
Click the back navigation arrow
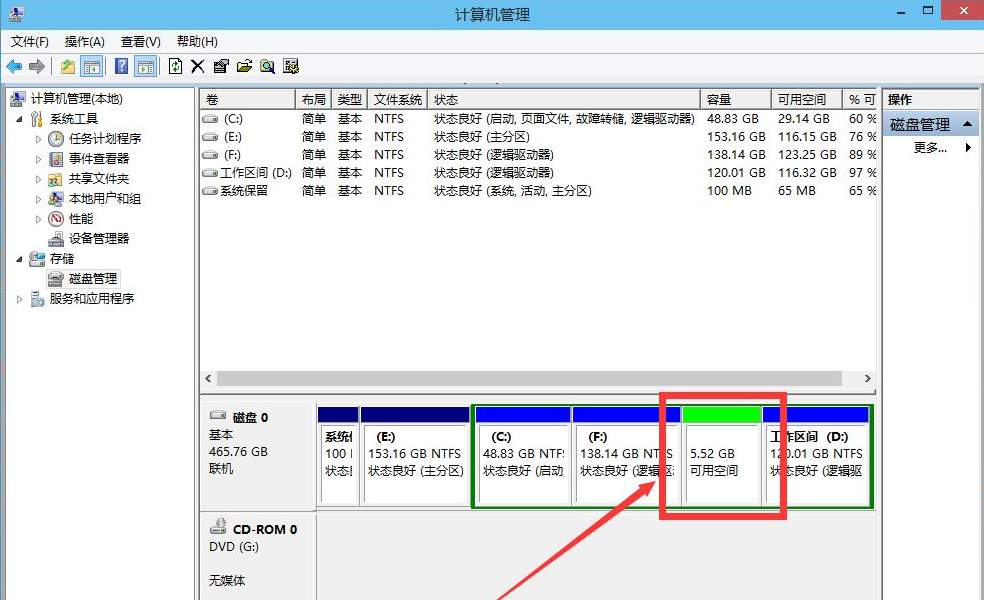(x=12, y=66)
